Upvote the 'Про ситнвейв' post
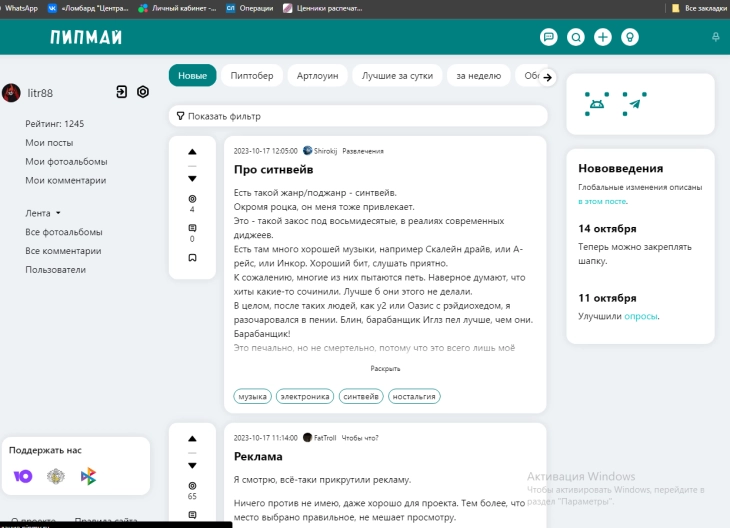 (192, 152)
